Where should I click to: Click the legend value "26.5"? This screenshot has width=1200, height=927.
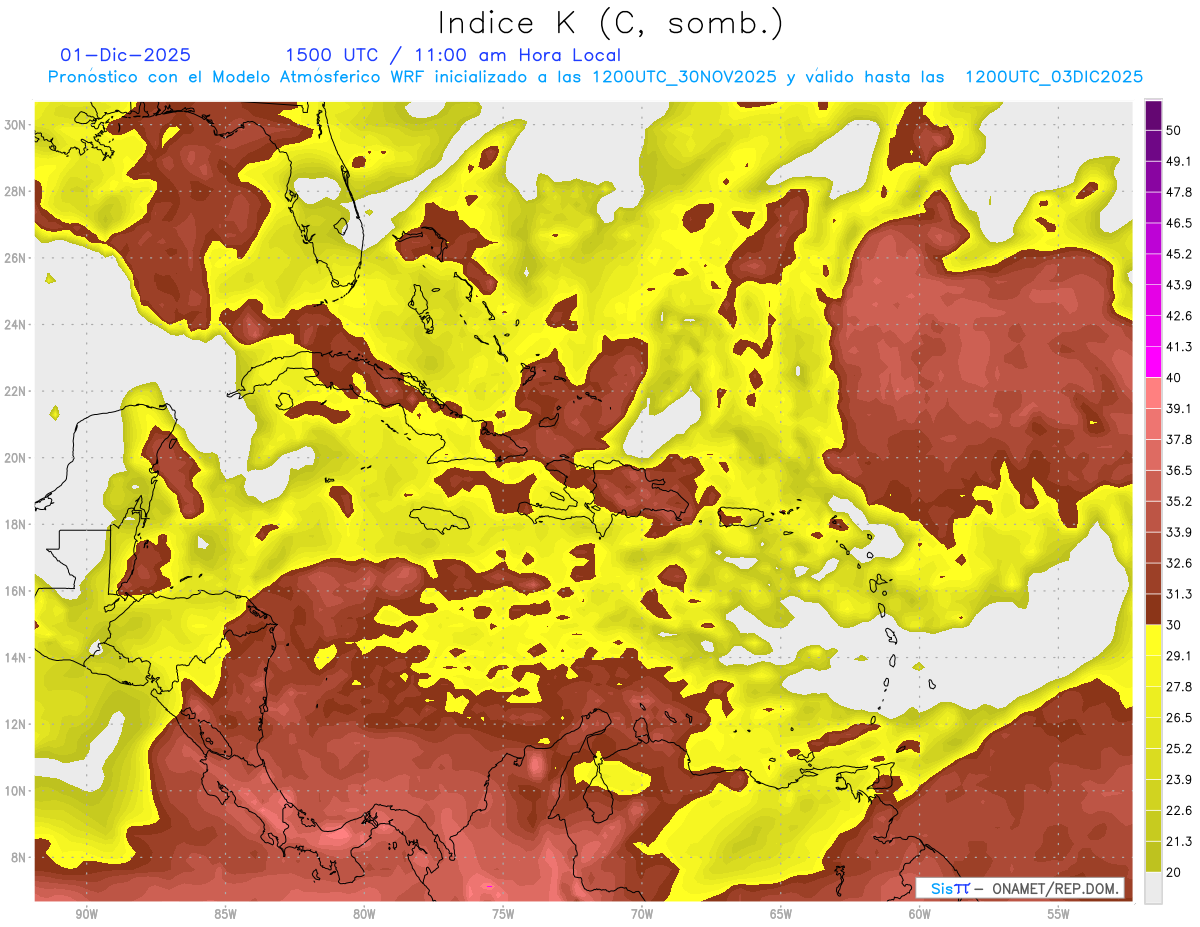click(1179, 718)
